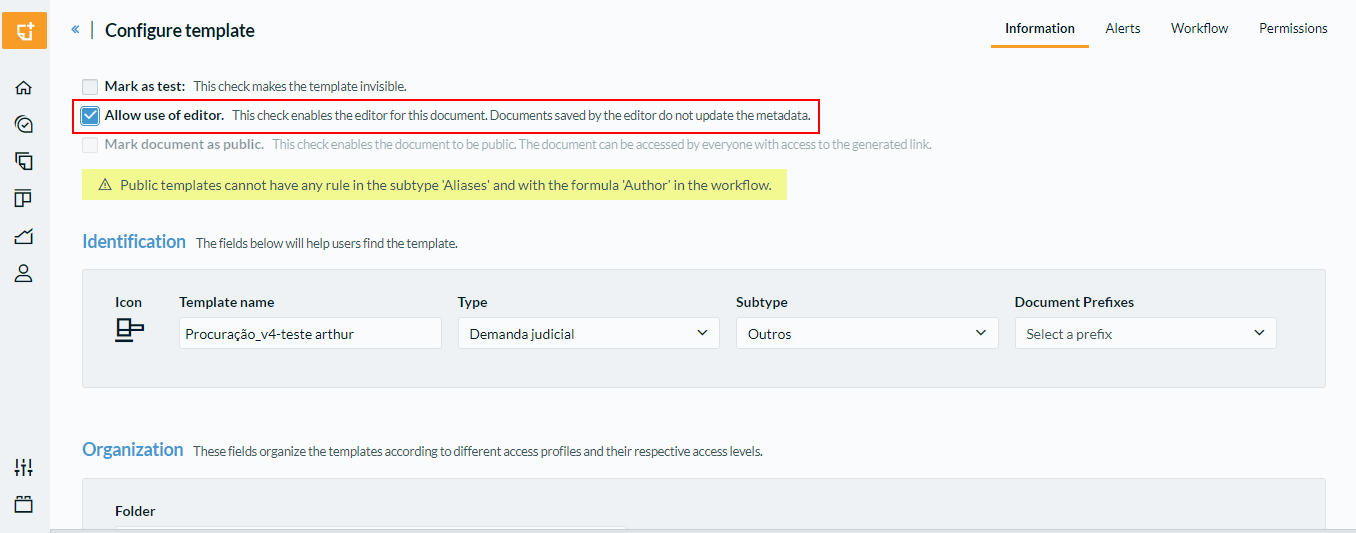Image resolution: width=1356 pixels, height=533 pixels.
Task: Click the Identification section heading
Action: click(x=134, y=242)
